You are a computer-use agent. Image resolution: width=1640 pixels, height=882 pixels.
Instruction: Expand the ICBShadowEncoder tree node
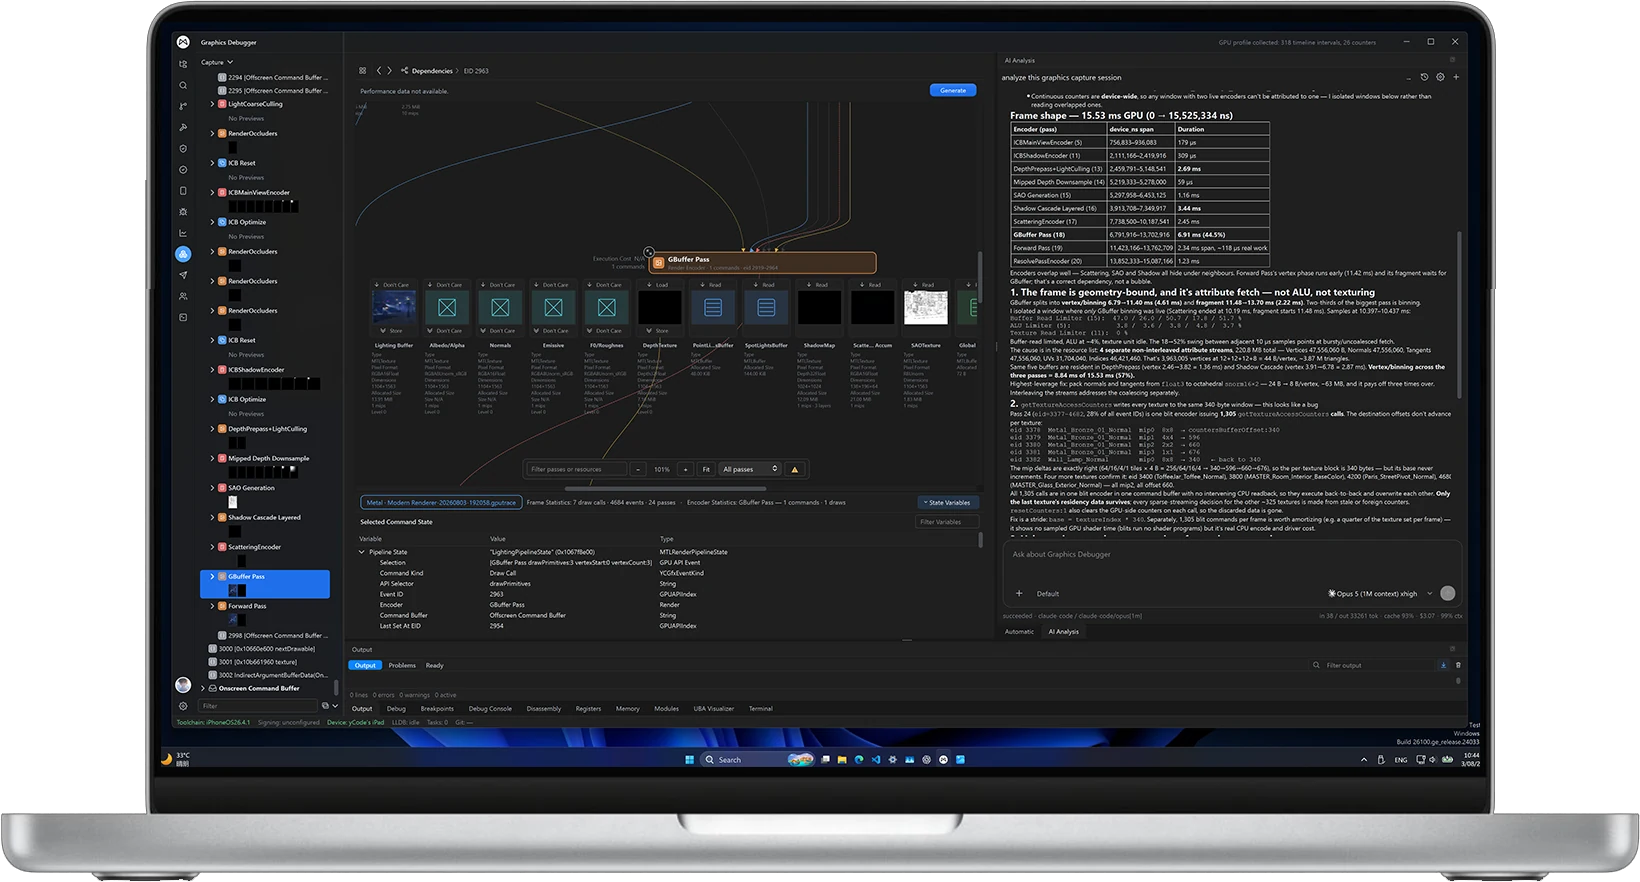tap(212, 369)
